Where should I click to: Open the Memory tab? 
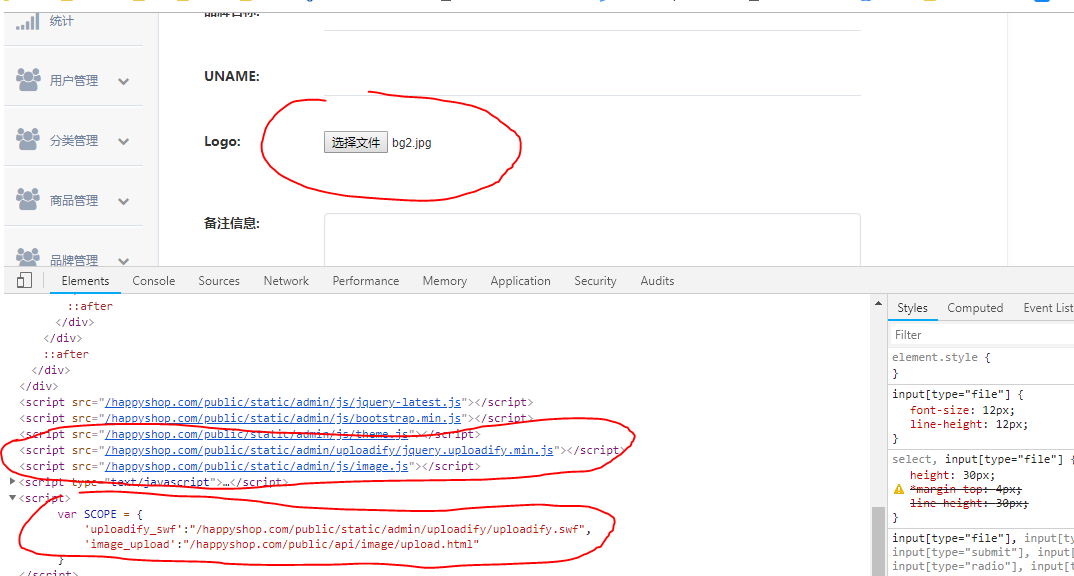click(x=445, y=281)
